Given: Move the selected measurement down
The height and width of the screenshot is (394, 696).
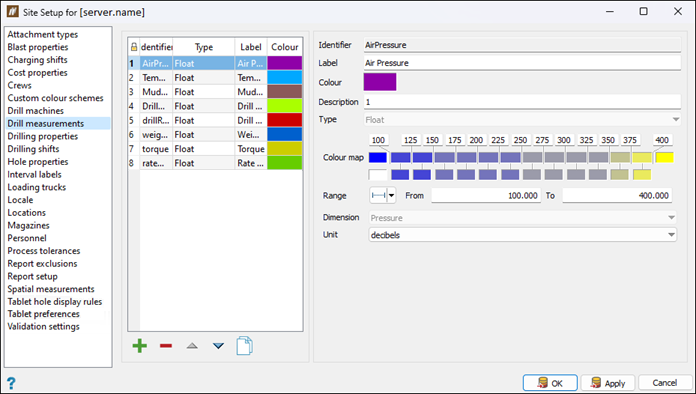Looking at the screenshot, I should (x=218, y=346).
